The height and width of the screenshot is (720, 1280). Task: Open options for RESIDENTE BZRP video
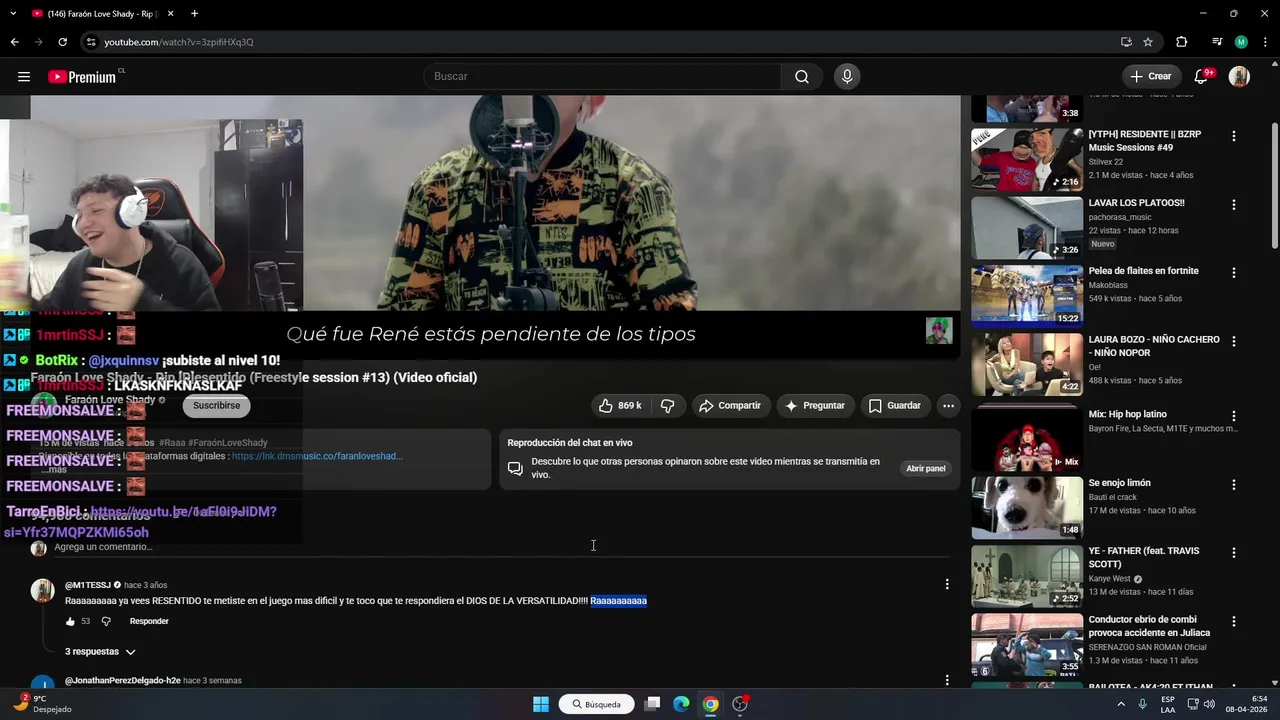1233,136
